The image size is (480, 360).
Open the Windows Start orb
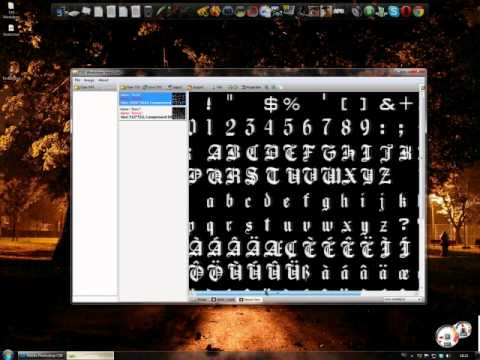pos(7,354)
